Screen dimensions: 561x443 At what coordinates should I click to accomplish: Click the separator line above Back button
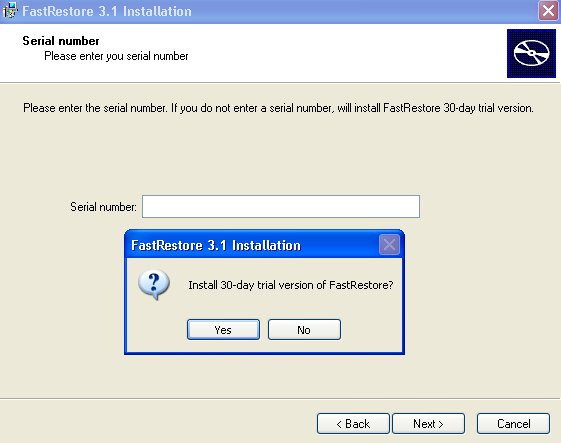pyautogui.click(x=280, y=398)
